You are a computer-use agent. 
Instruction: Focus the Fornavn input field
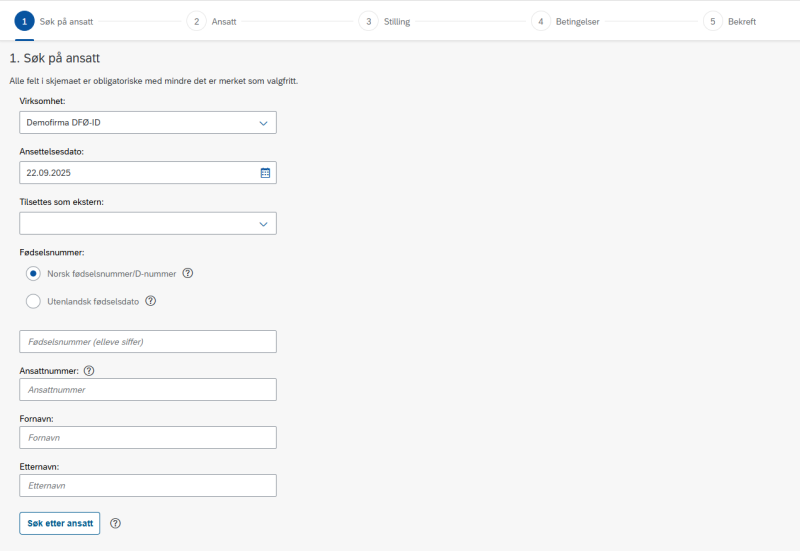coord(148,437)
